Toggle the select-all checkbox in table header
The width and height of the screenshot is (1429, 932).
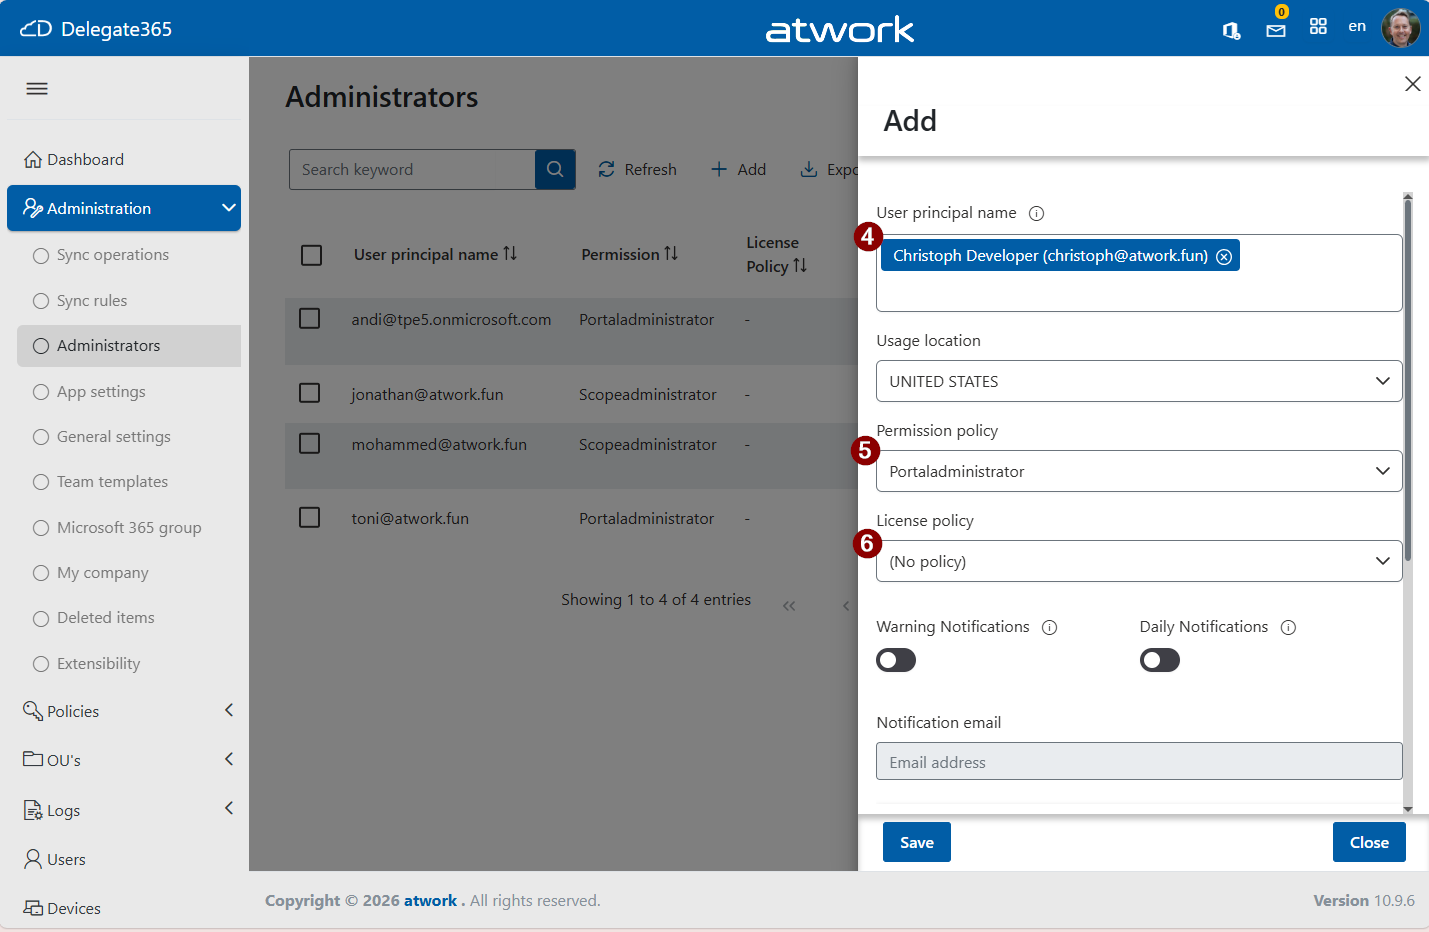tap(312, 255)
